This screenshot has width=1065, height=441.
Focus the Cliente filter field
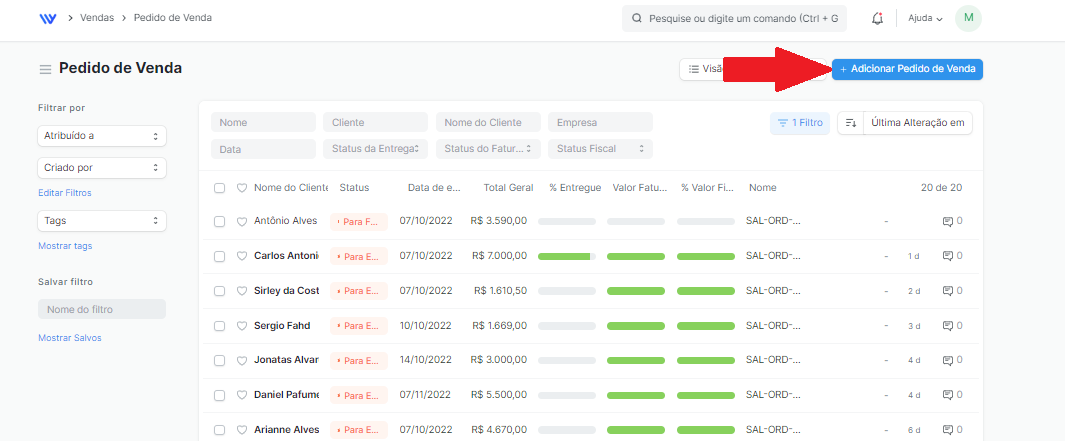(x=376, y=122)
